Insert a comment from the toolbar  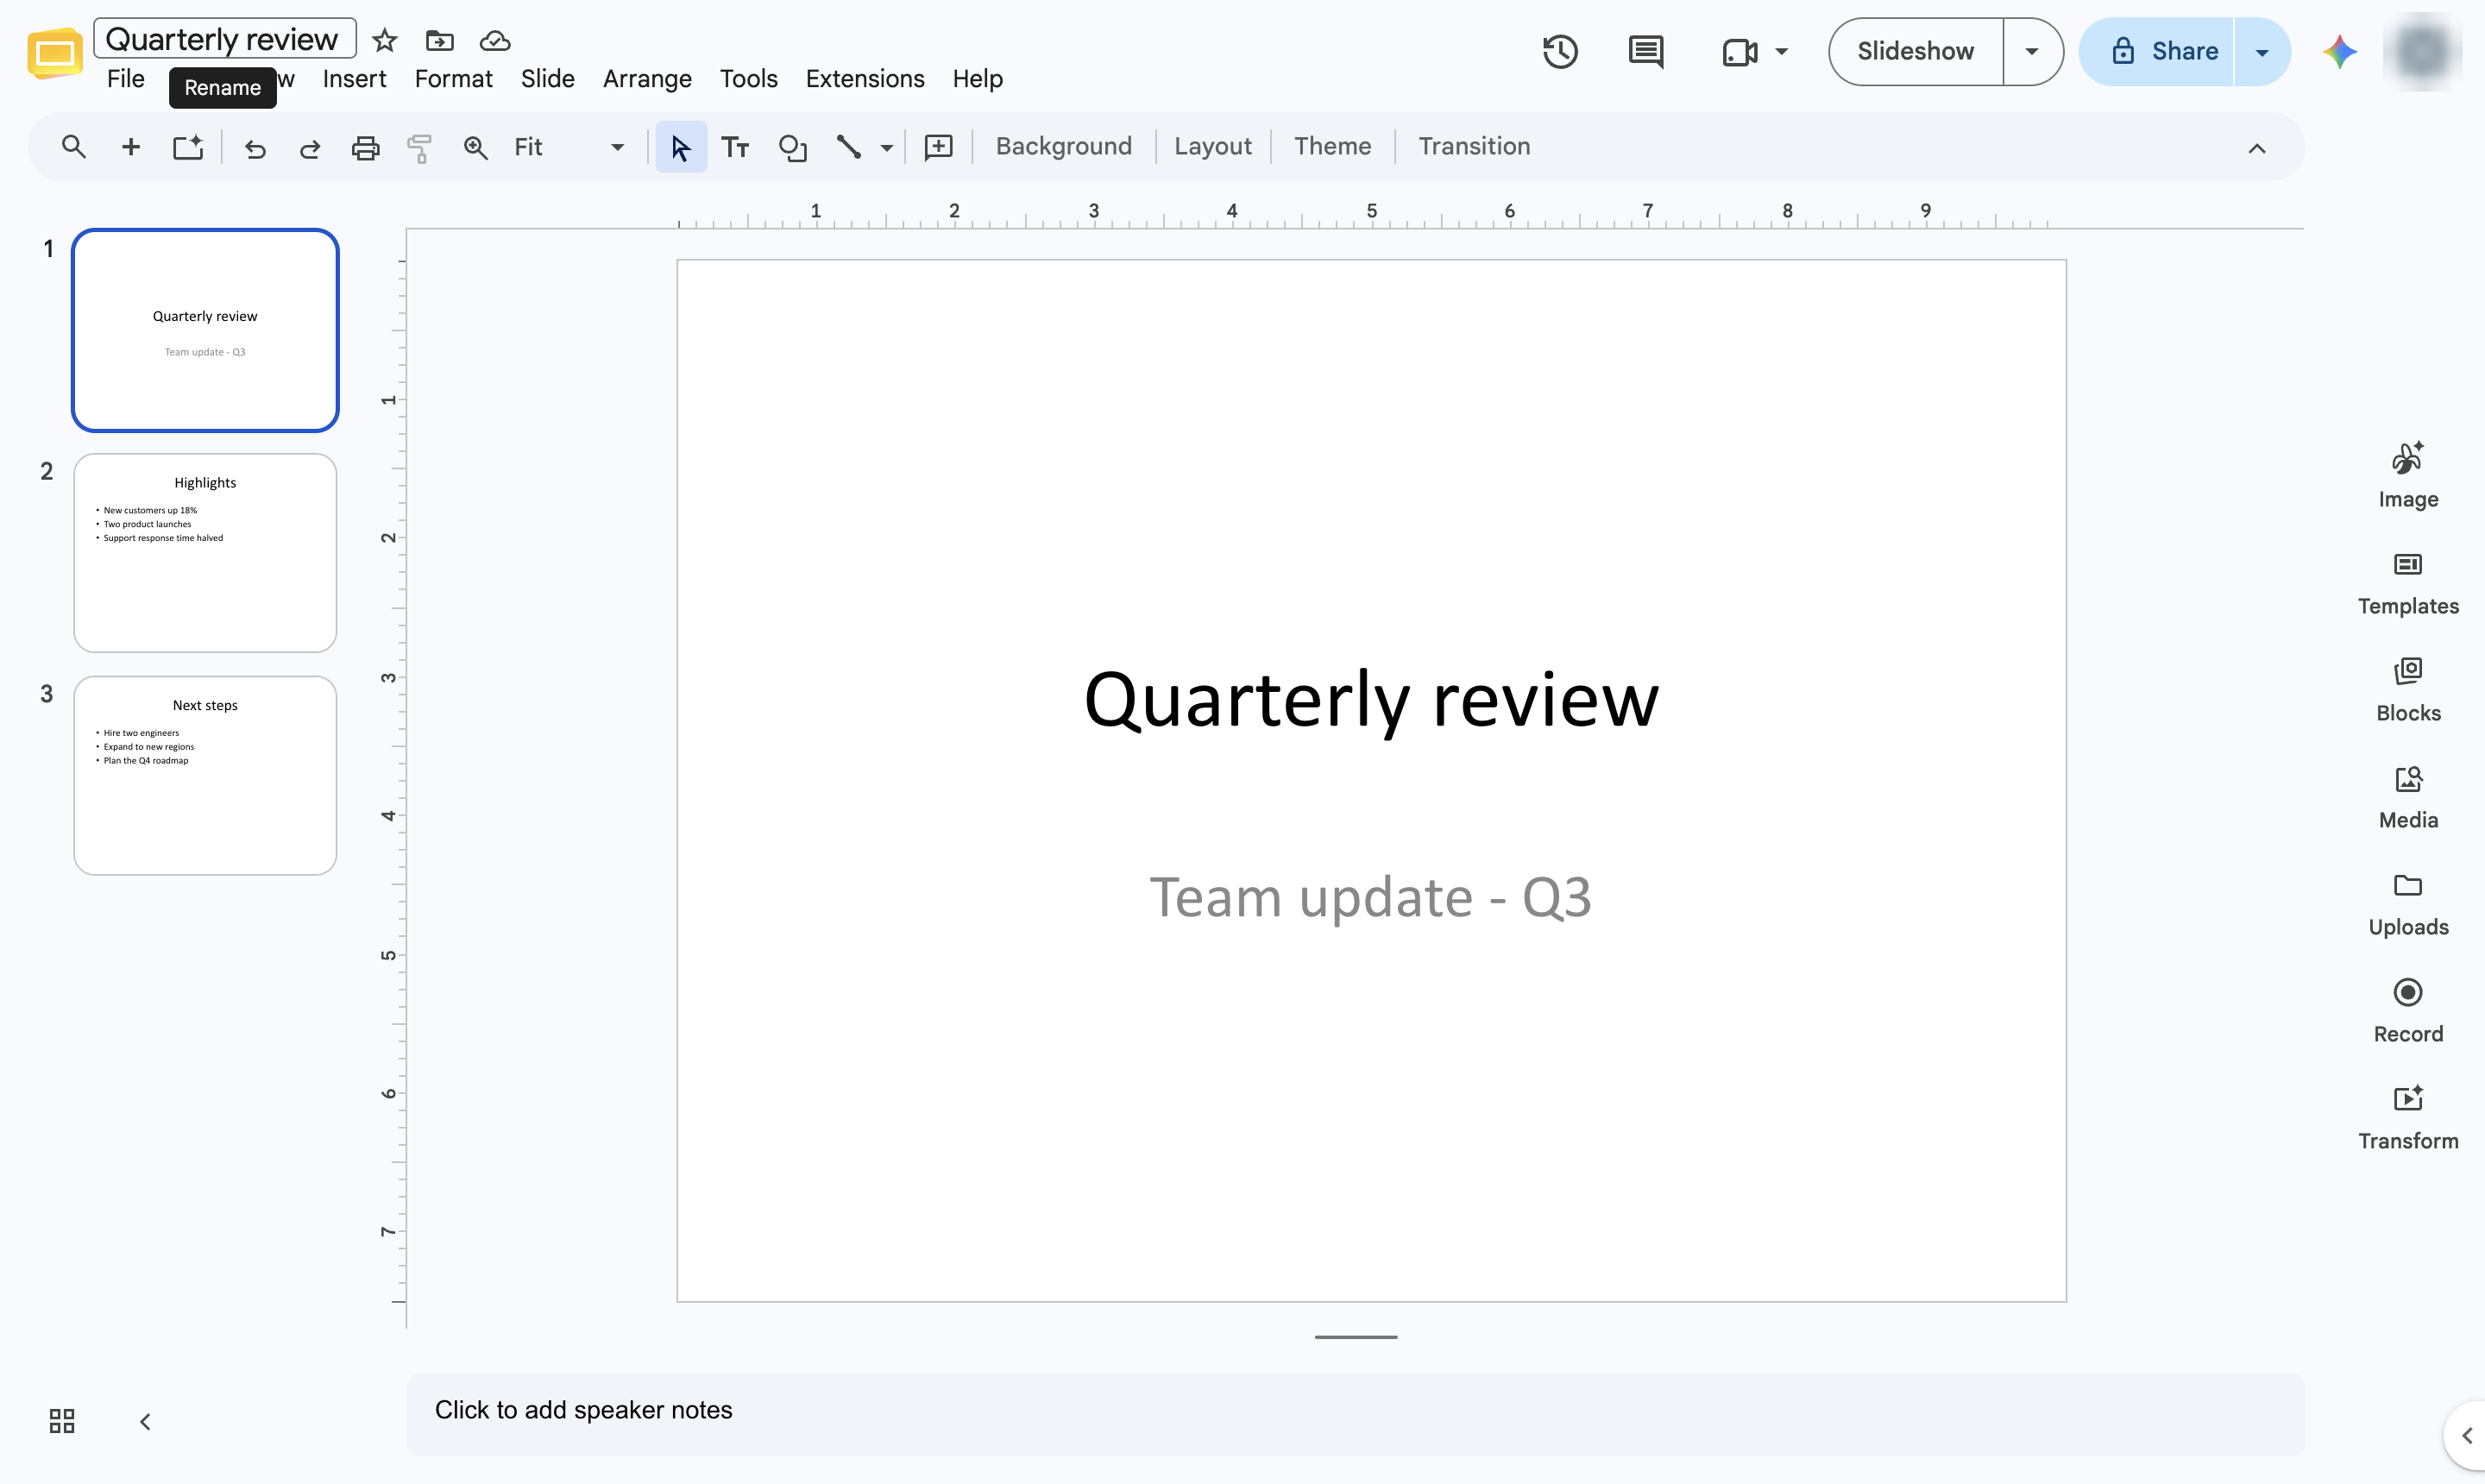[939, 147]
